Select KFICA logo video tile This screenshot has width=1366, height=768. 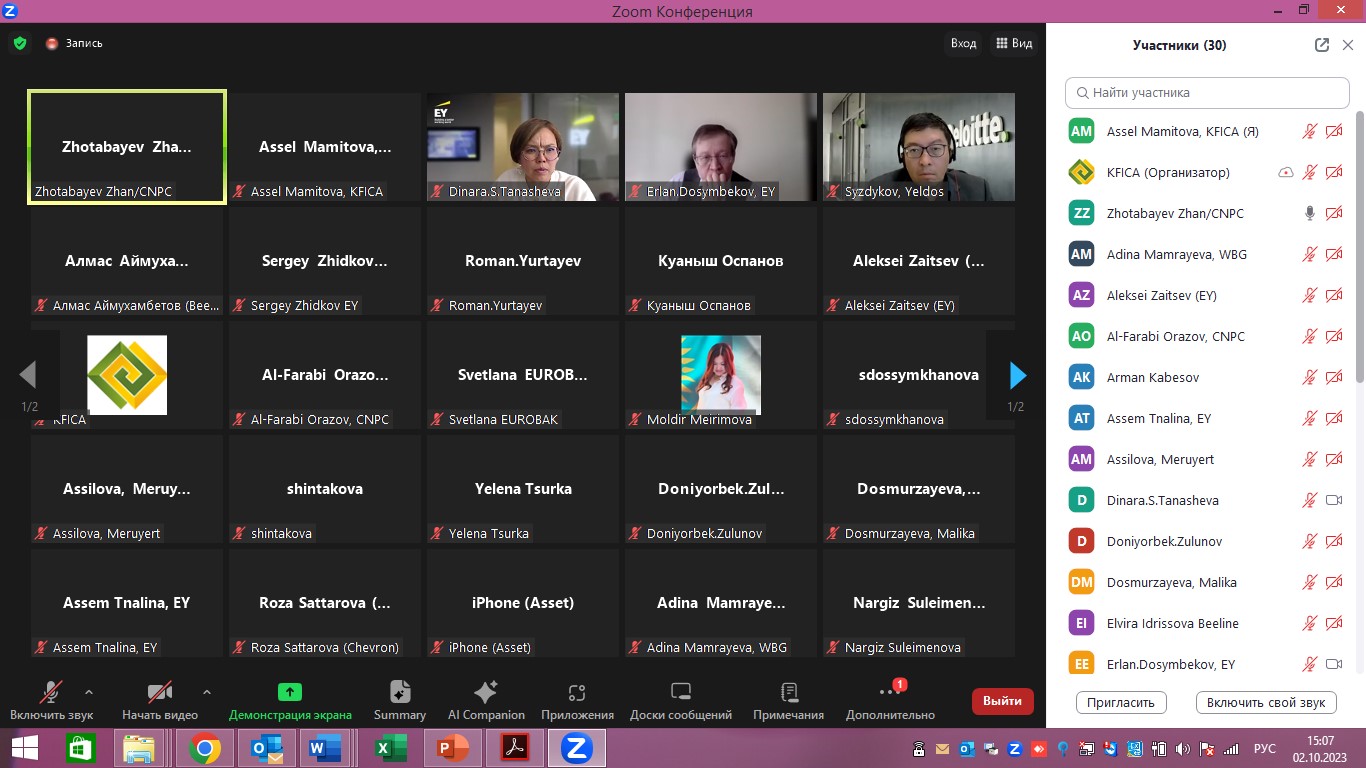(127, 375)
